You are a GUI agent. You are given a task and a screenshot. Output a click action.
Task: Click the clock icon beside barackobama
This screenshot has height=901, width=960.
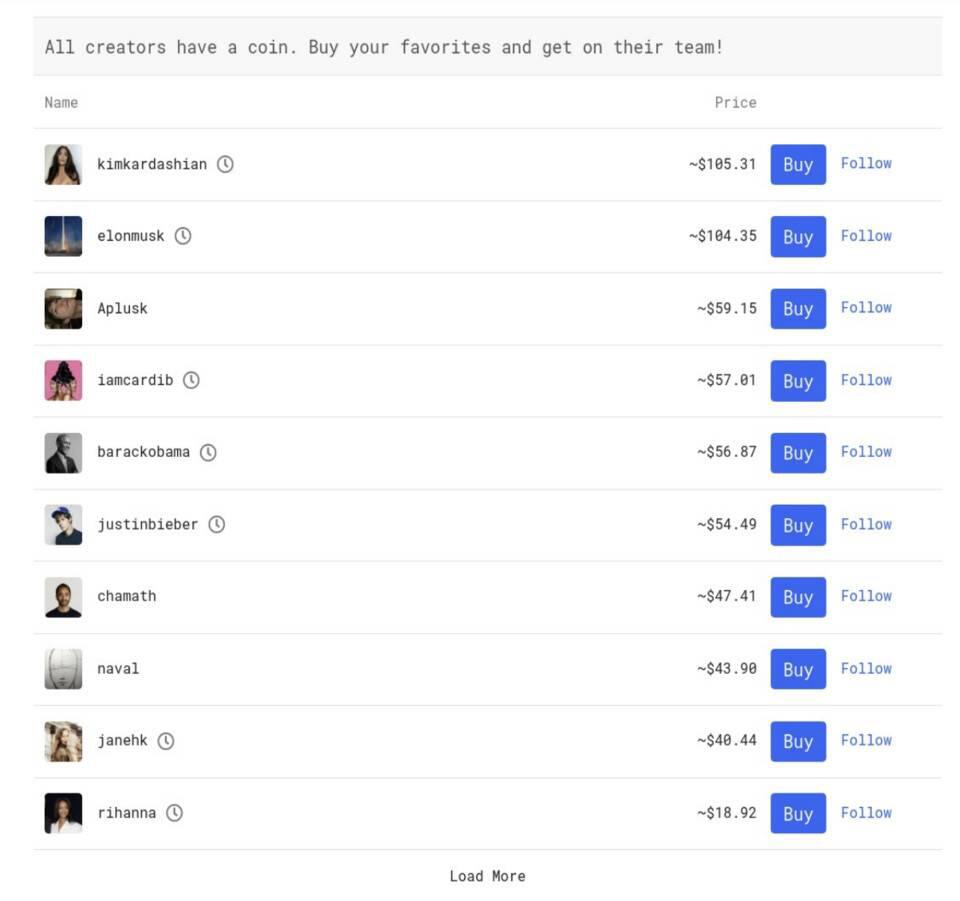[x=208, y=452]
